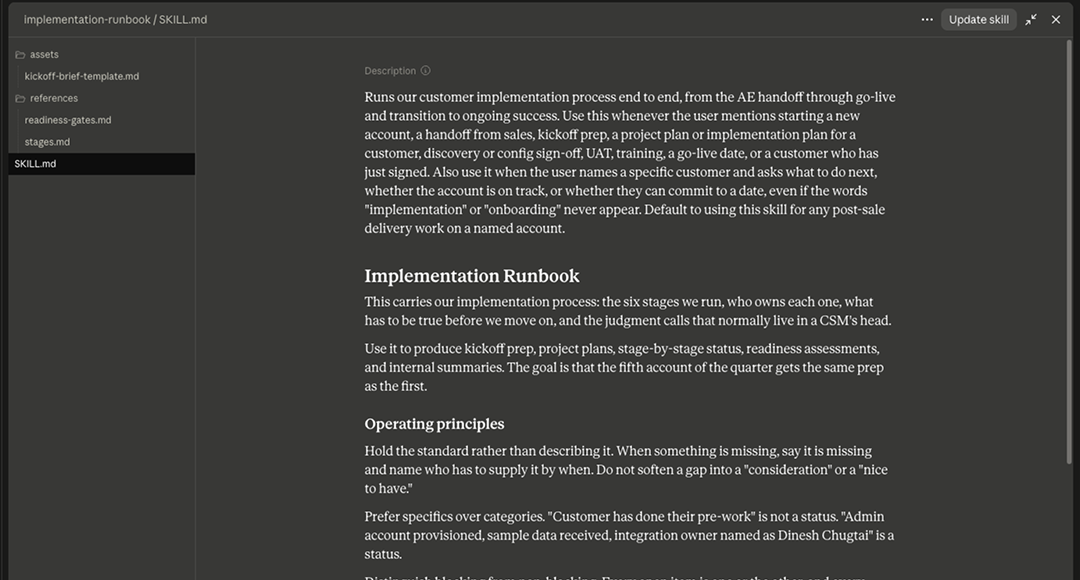Open the three-dot more options menu

(x=927, y=19)
